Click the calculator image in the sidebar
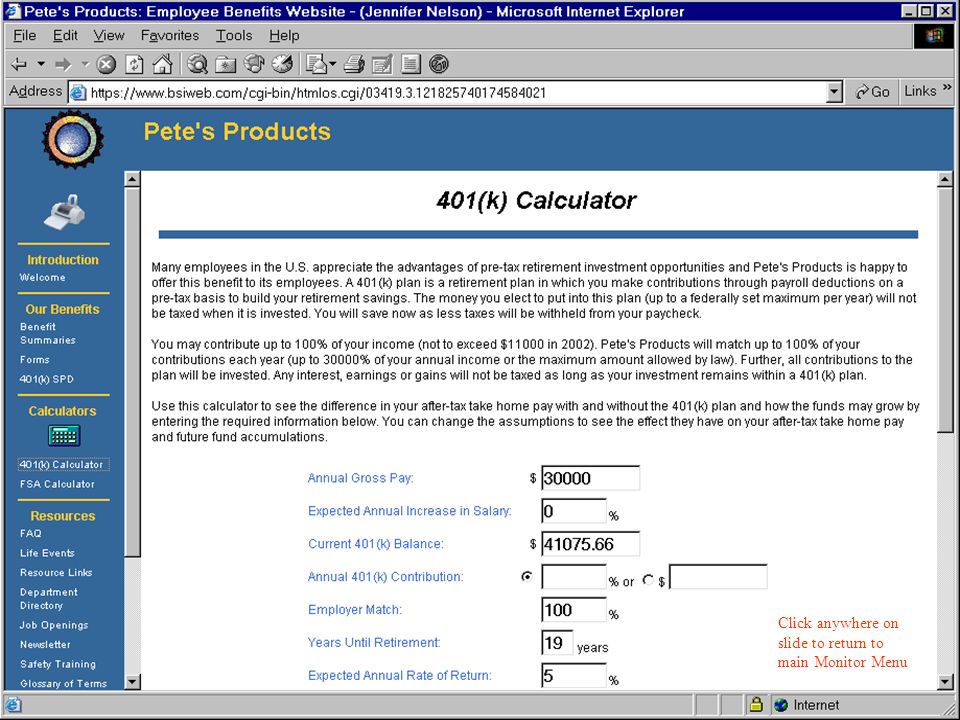The image size is (960, 720). (64, 435)
